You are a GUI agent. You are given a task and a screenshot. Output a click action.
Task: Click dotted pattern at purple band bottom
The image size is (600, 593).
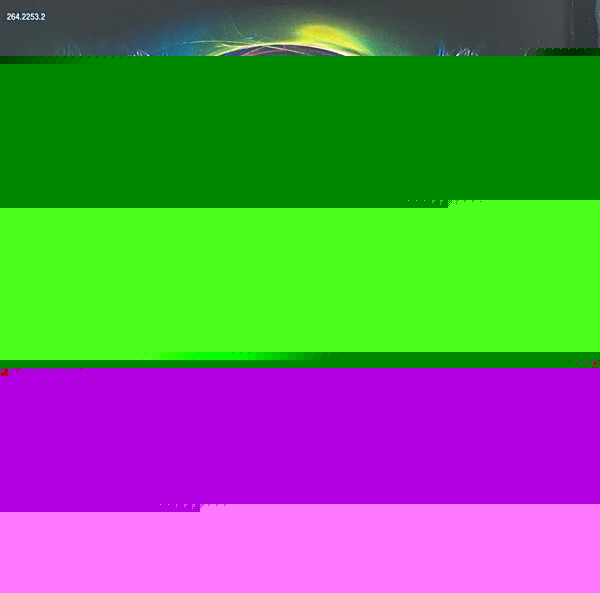(x=192, y=507)
